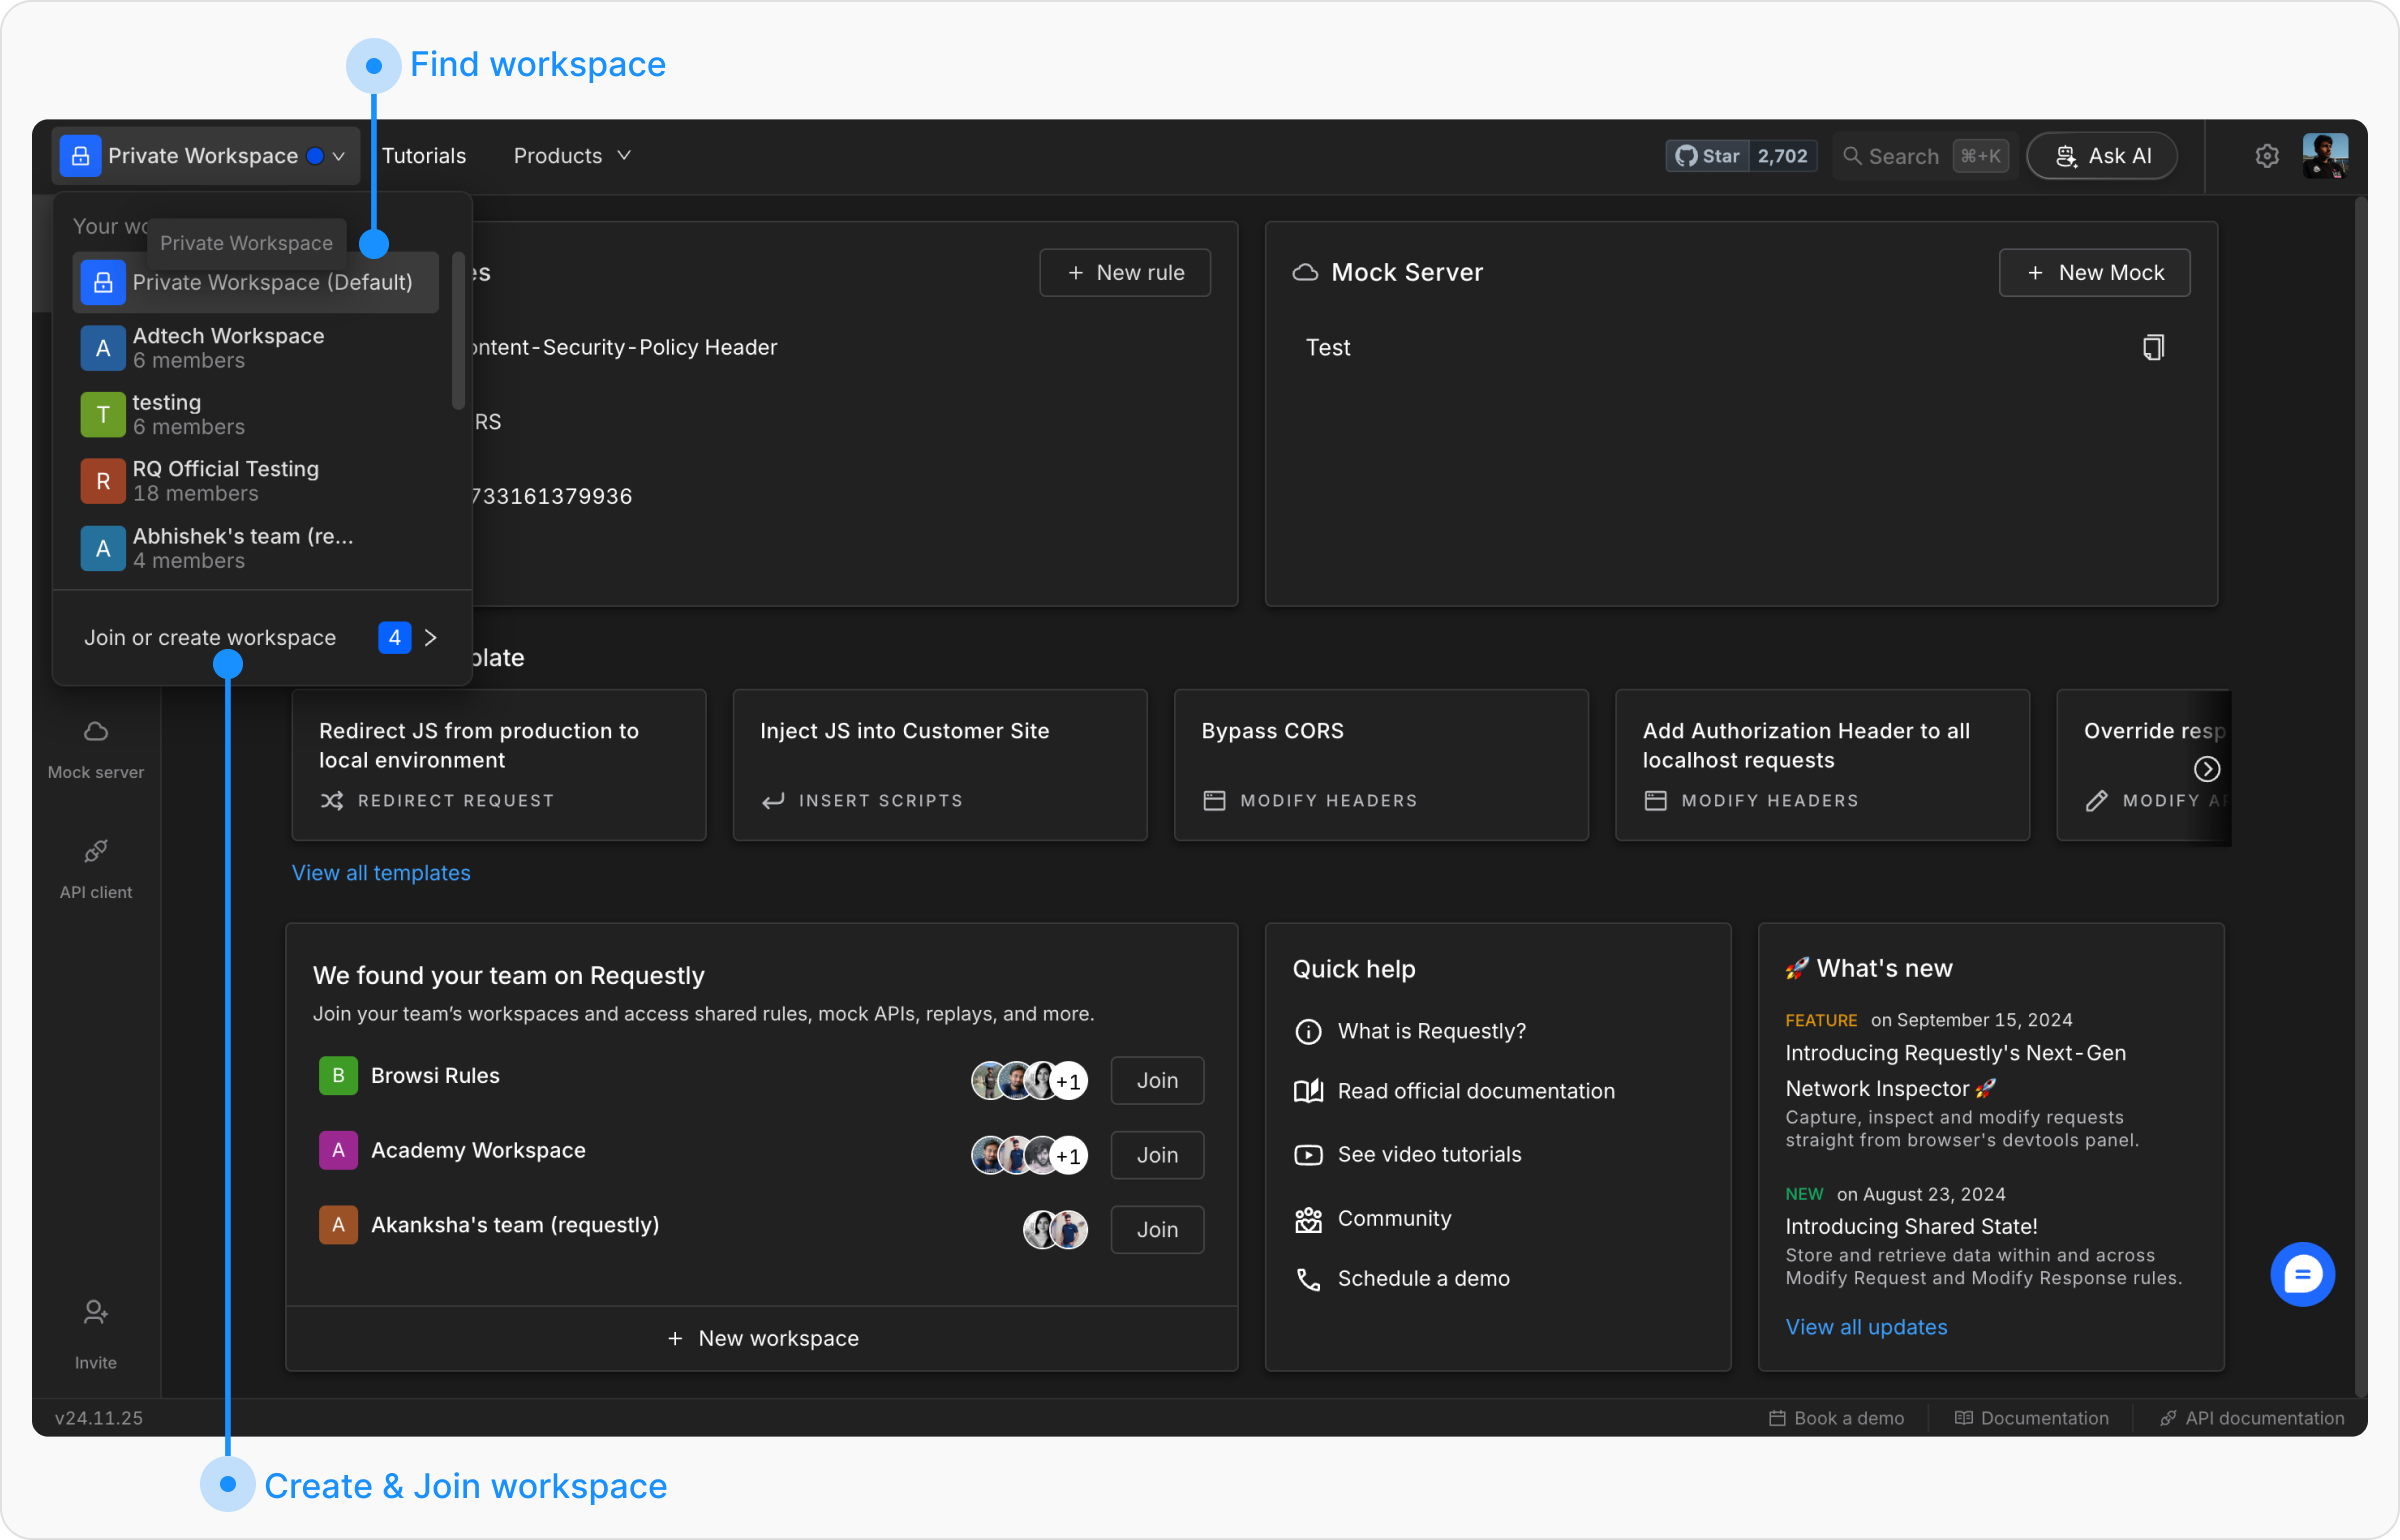Click the Invite person icon
This screenshot has width=2400, height=1540.
[x=96, y=1312]
